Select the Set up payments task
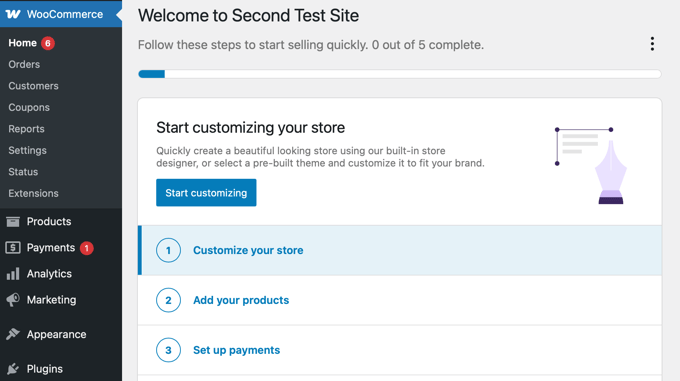The height and width of the screenshot is (381, 680). click(x=400, y=350)
